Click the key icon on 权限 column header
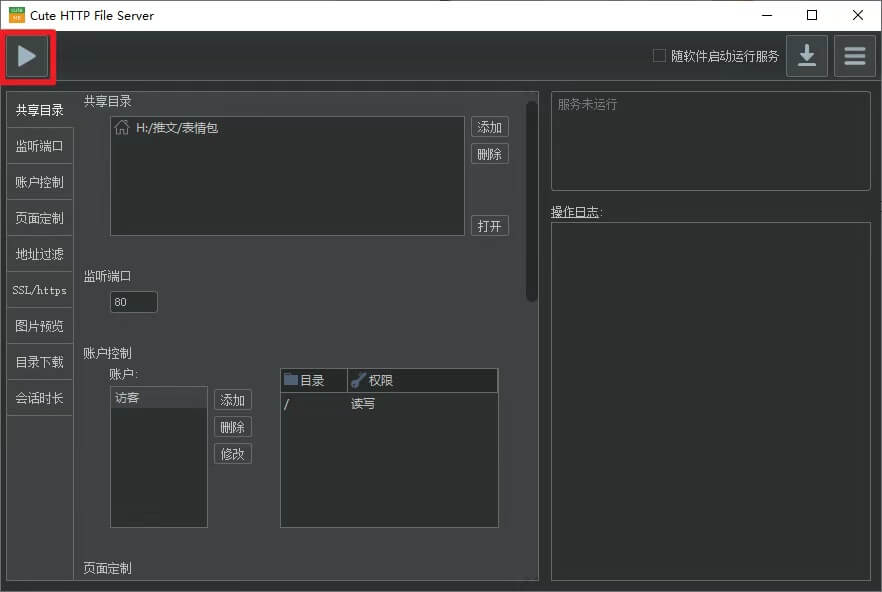Image resolution: width=882 pixels, height=592 pixels. [357, 380]
